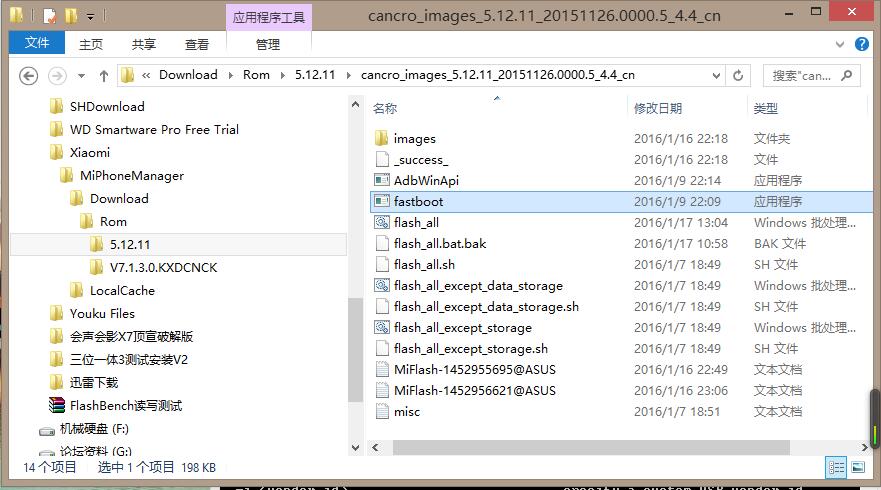Open the images folder
Screen dimensions: 881x490
(x=414, y=138)
